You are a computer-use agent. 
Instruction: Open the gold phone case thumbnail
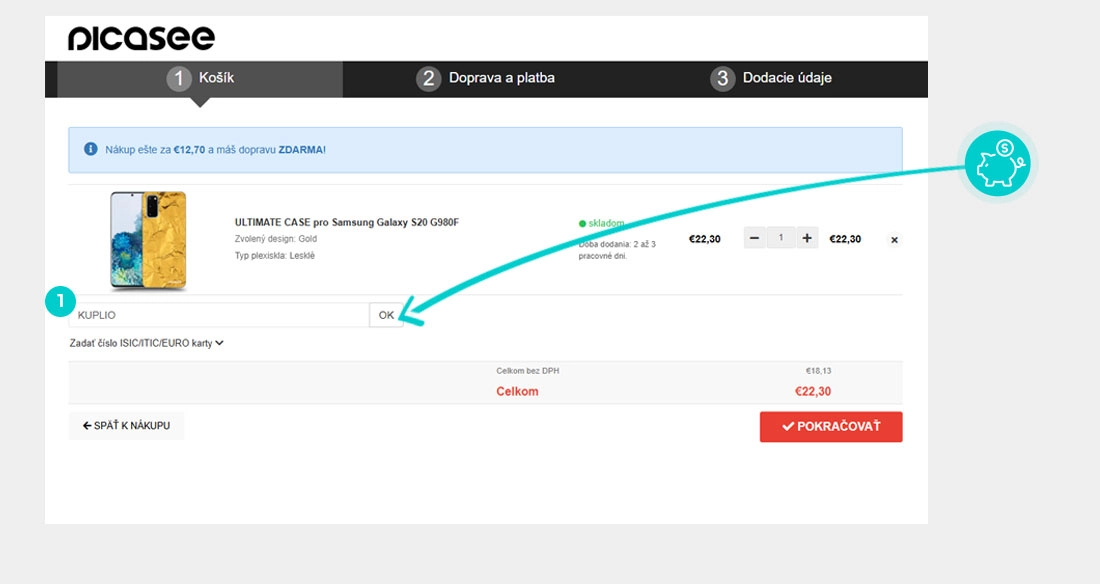coord(148,240)
